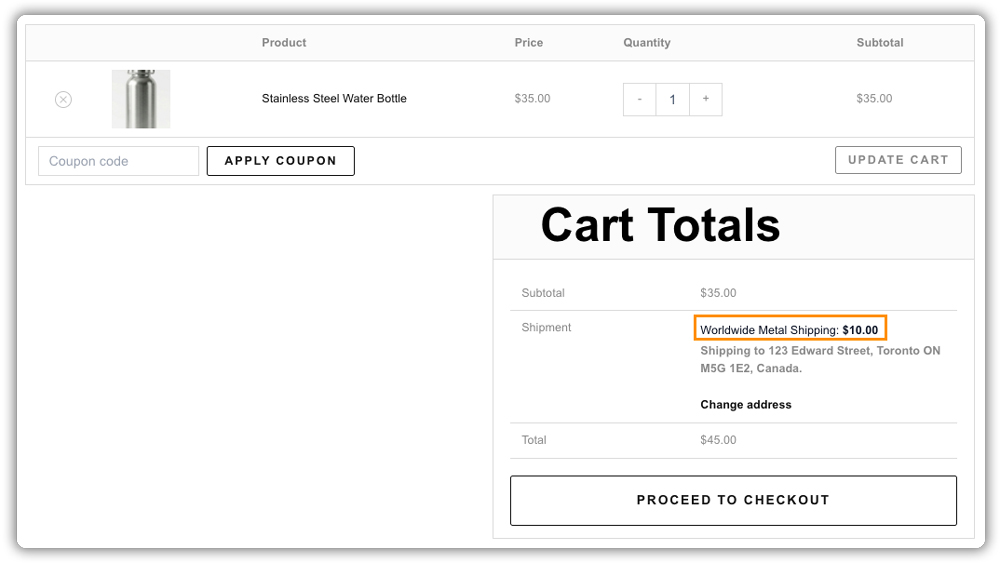The image size is (1000, 563).
Task: Click the Quantity column header
Action: click(647, 43)
